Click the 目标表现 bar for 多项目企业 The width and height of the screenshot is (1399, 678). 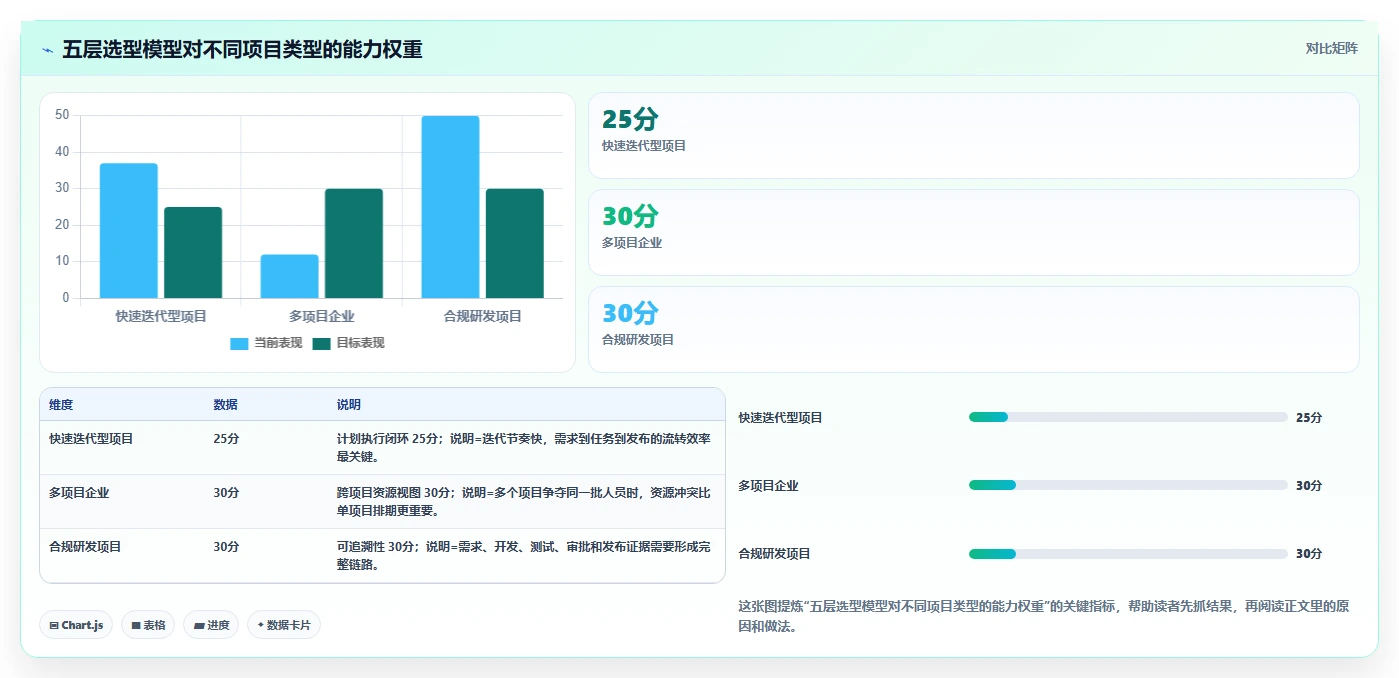coord(354,243)
